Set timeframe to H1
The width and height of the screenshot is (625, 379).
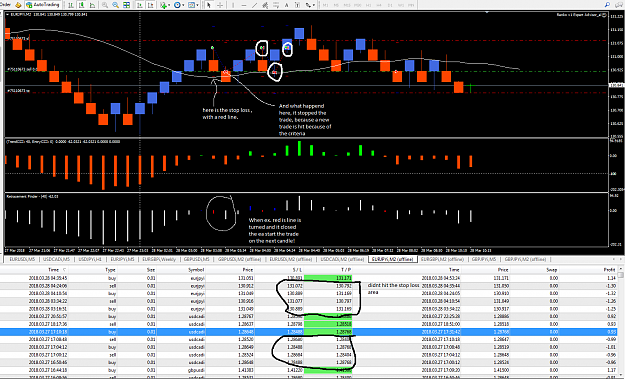click(369, 5)
